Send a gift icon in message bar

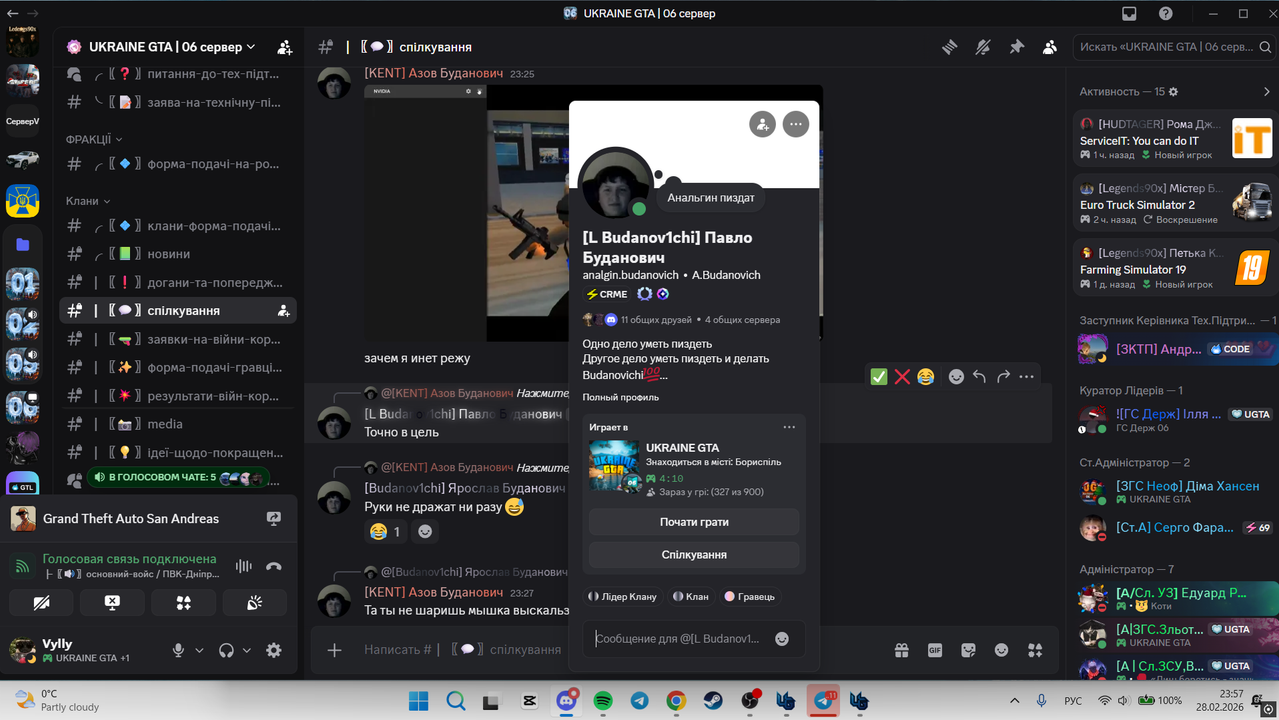(901, 650)
